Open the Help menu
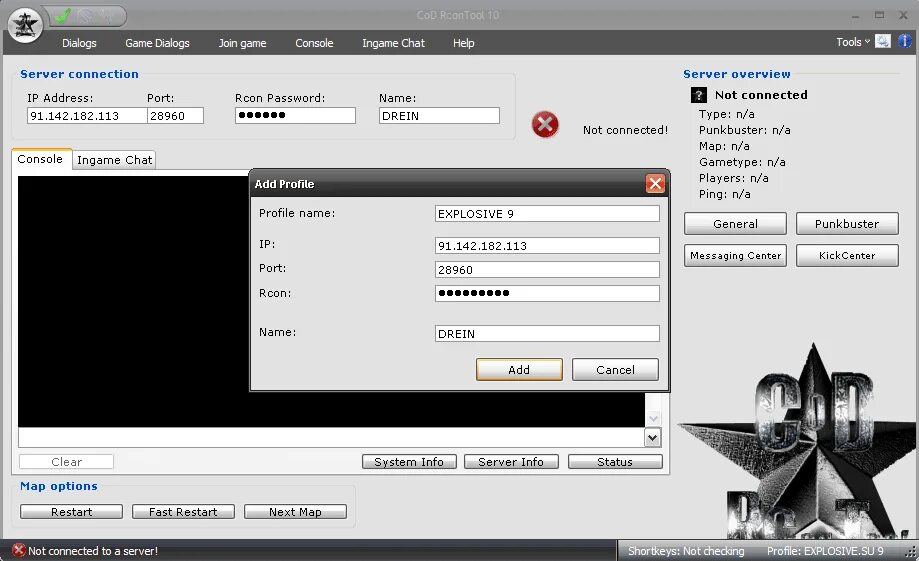Screen dimensions: 919x561 click(464, 43)
